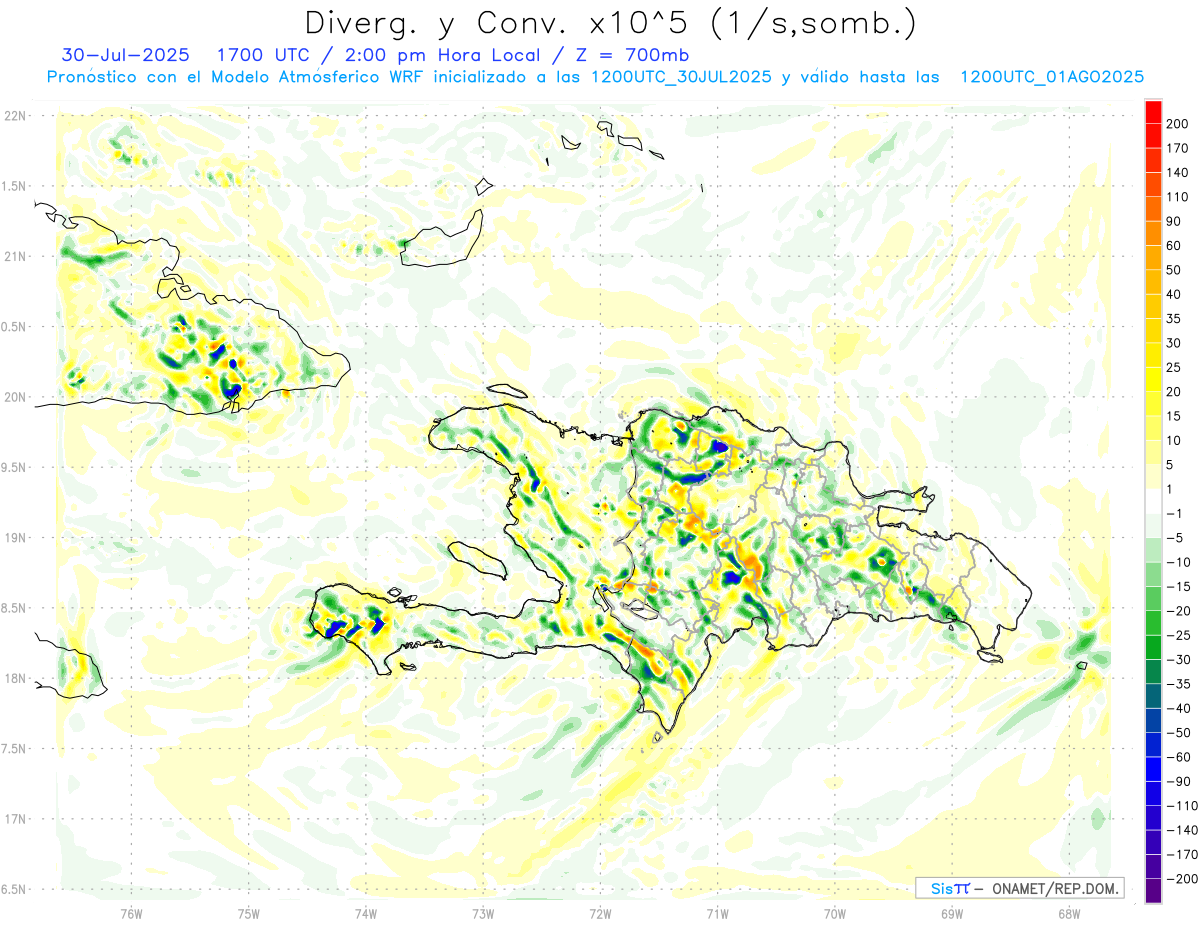Screen dimensions: 1200x927
Task: Click the dark purple swatch at scale bottom
Action: [1153, 890]
